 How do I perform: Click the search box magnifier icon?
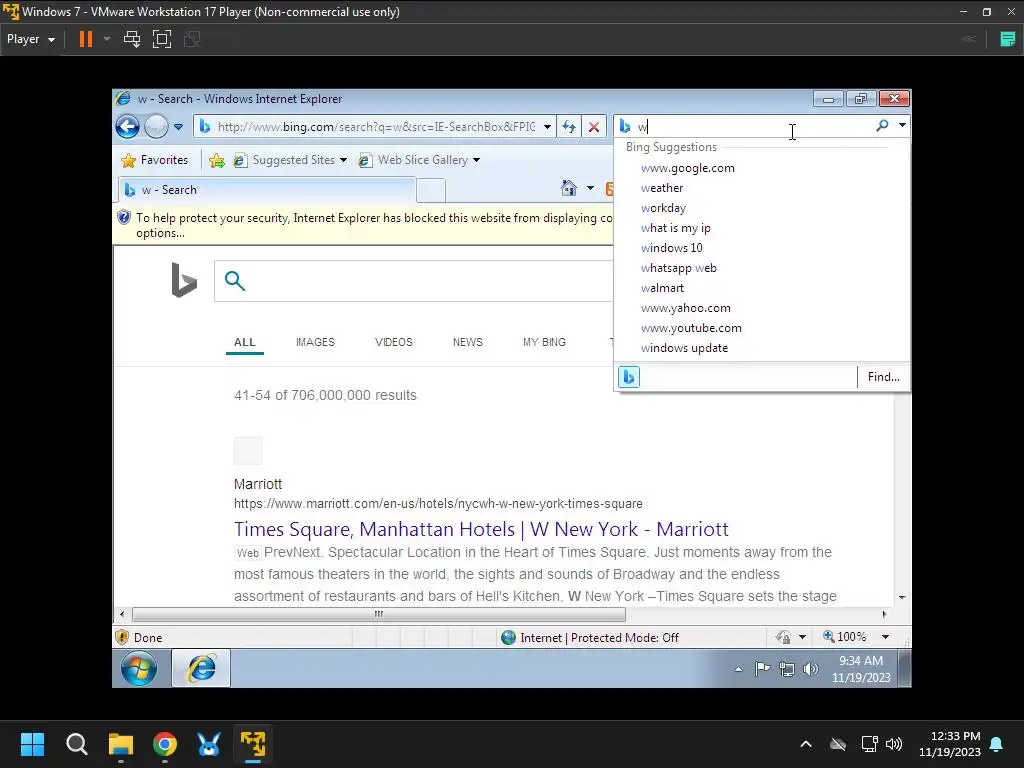click(x=882, y=125)
